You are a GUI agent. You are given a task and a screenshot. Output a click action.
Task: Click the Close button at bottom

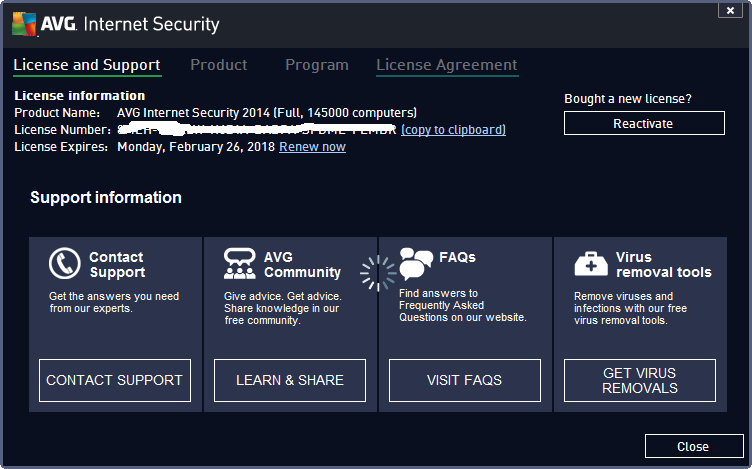pyautogui.click(x=693, y=446)
